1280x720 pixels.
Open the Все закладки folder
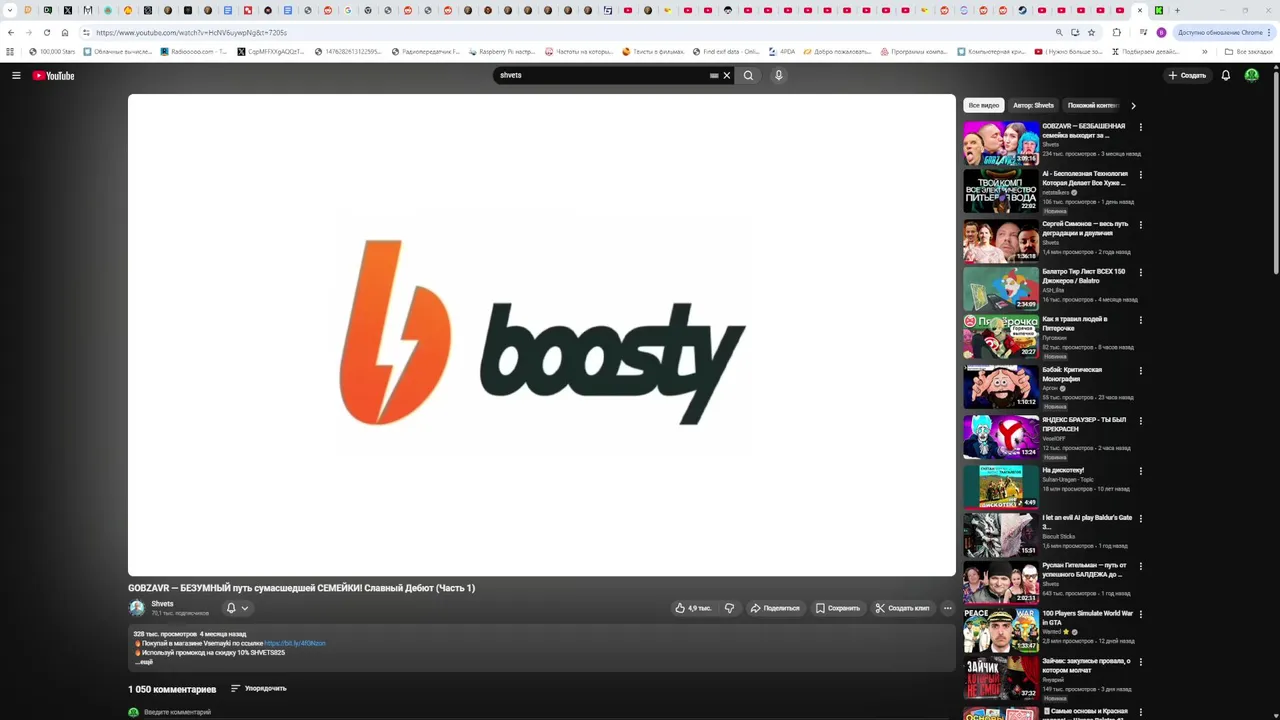click(x=1249, y=51)
